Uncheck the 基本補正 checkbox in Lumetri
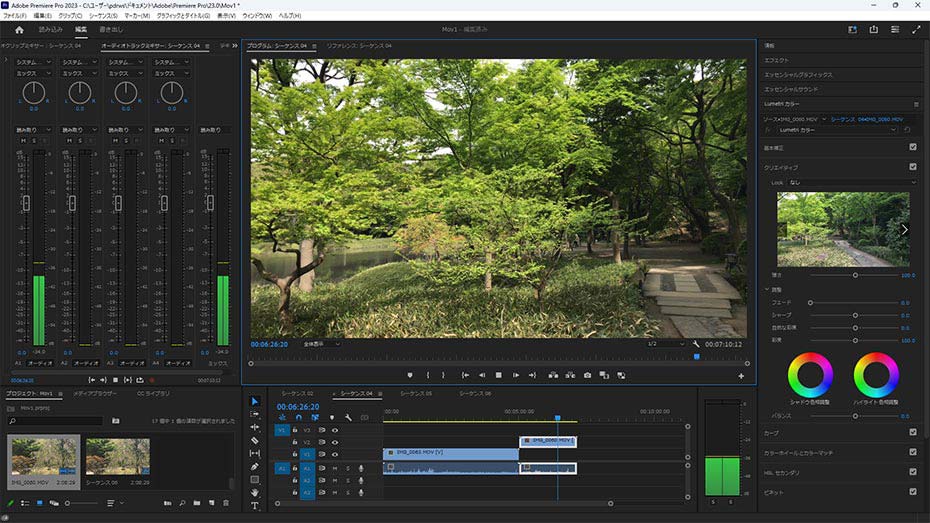Screen dimensions: 930x523 [912, 146]
